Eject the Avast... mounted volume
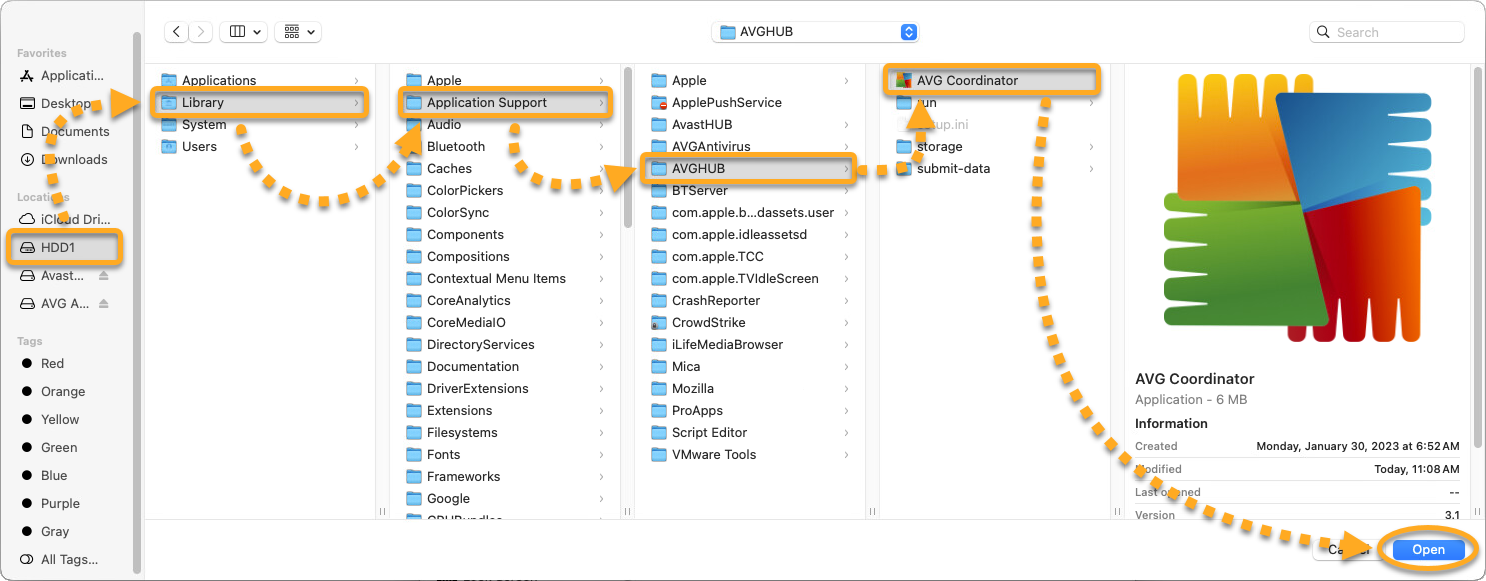 tap(104, 276)
